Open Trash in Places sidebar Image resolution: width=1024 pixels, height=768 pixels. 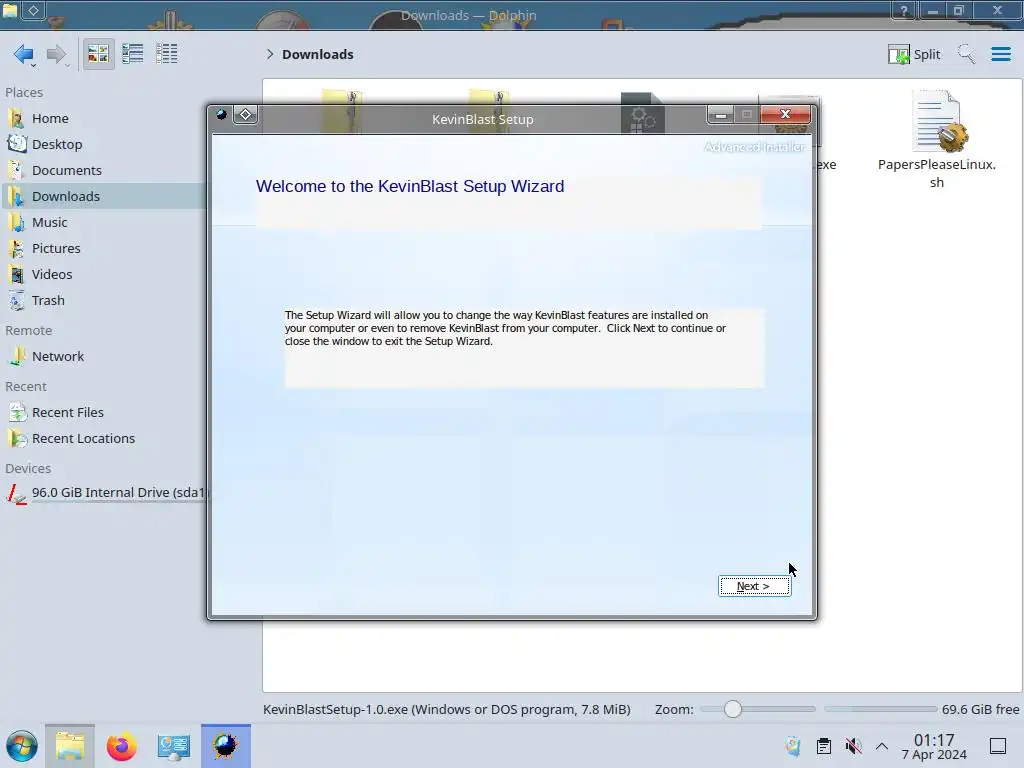104,301
